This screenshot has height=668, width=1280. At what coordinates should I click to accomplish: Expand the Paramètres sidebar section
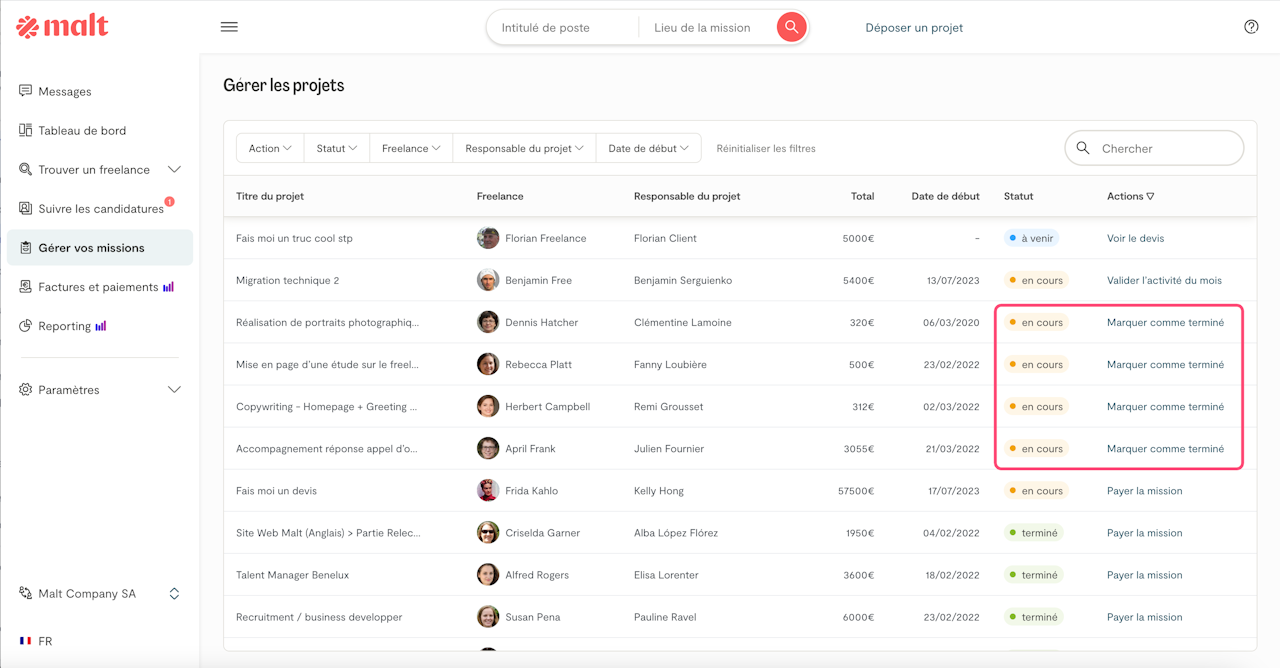coord(174,390)
